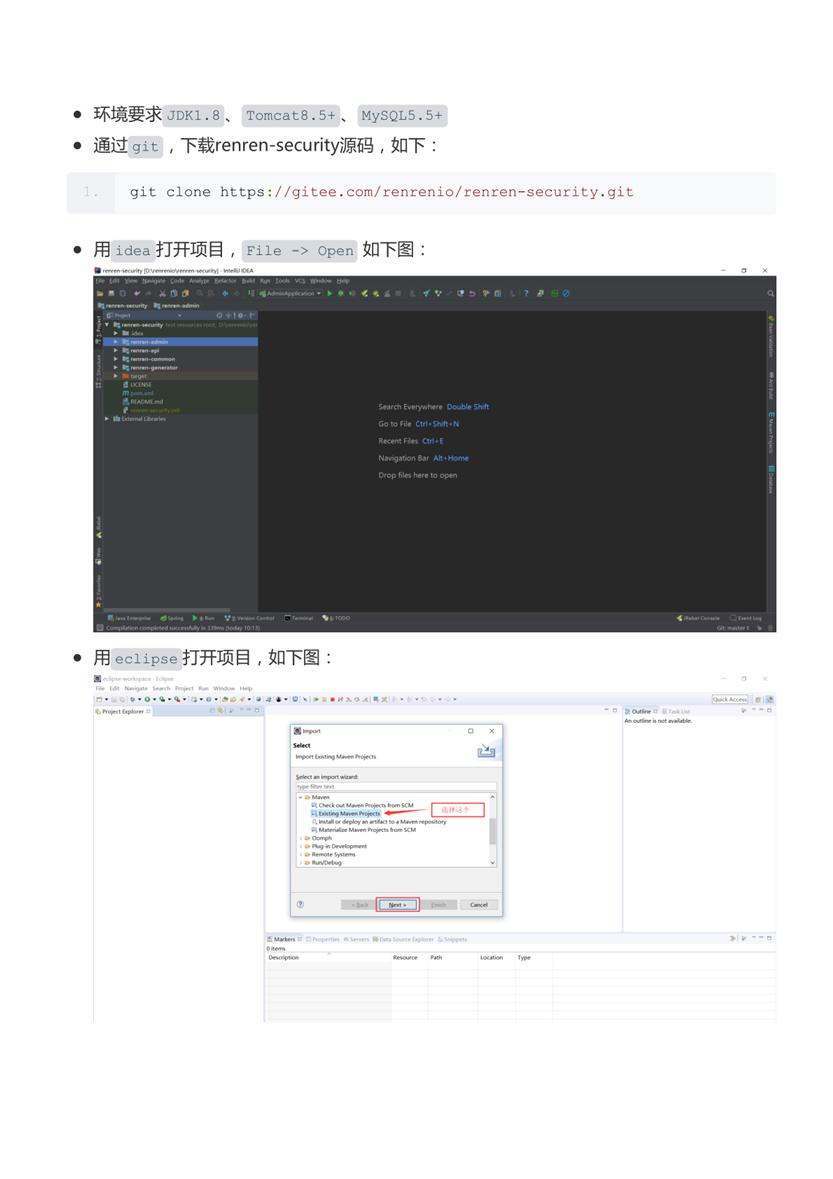Click the gear settings icon in Project panel header
The width and height of the screenshot is (833, 1179).
click(x=241, y=316)
